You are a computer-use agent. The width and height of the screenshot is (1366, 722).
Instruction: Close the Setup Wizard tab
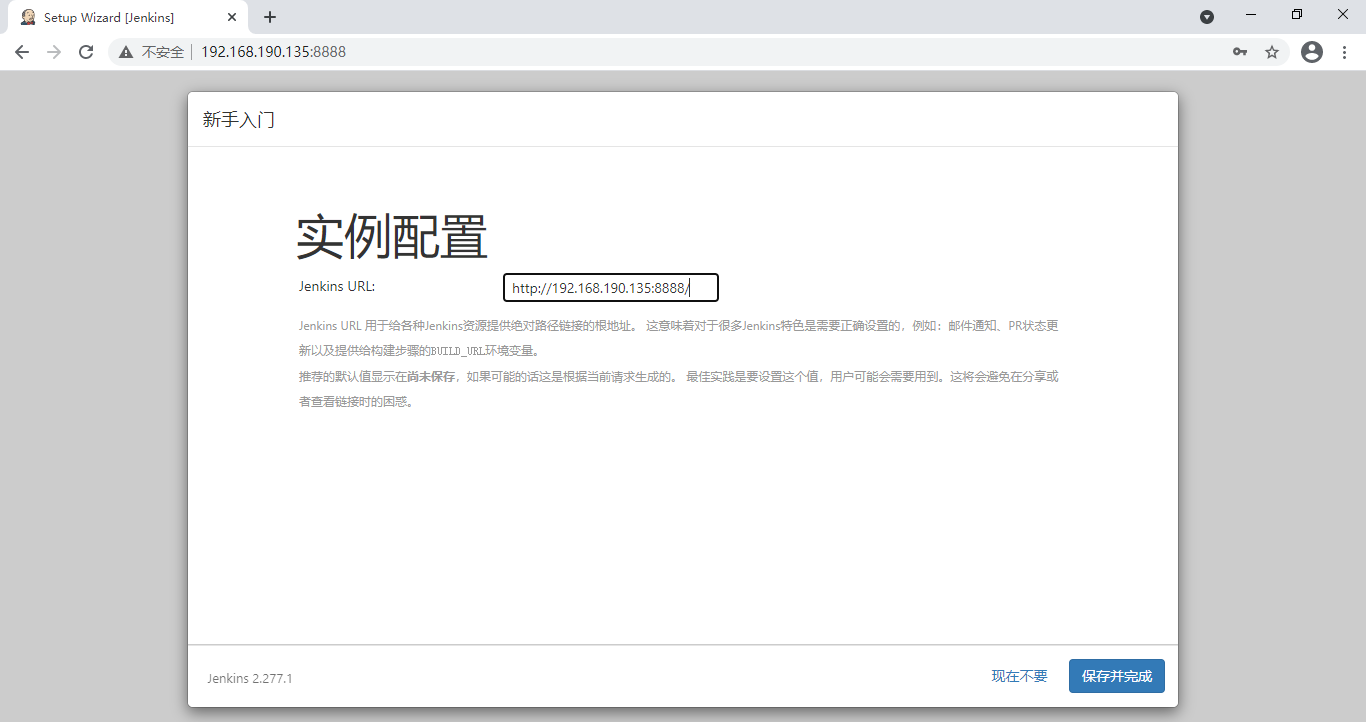[x=232, y=17]
